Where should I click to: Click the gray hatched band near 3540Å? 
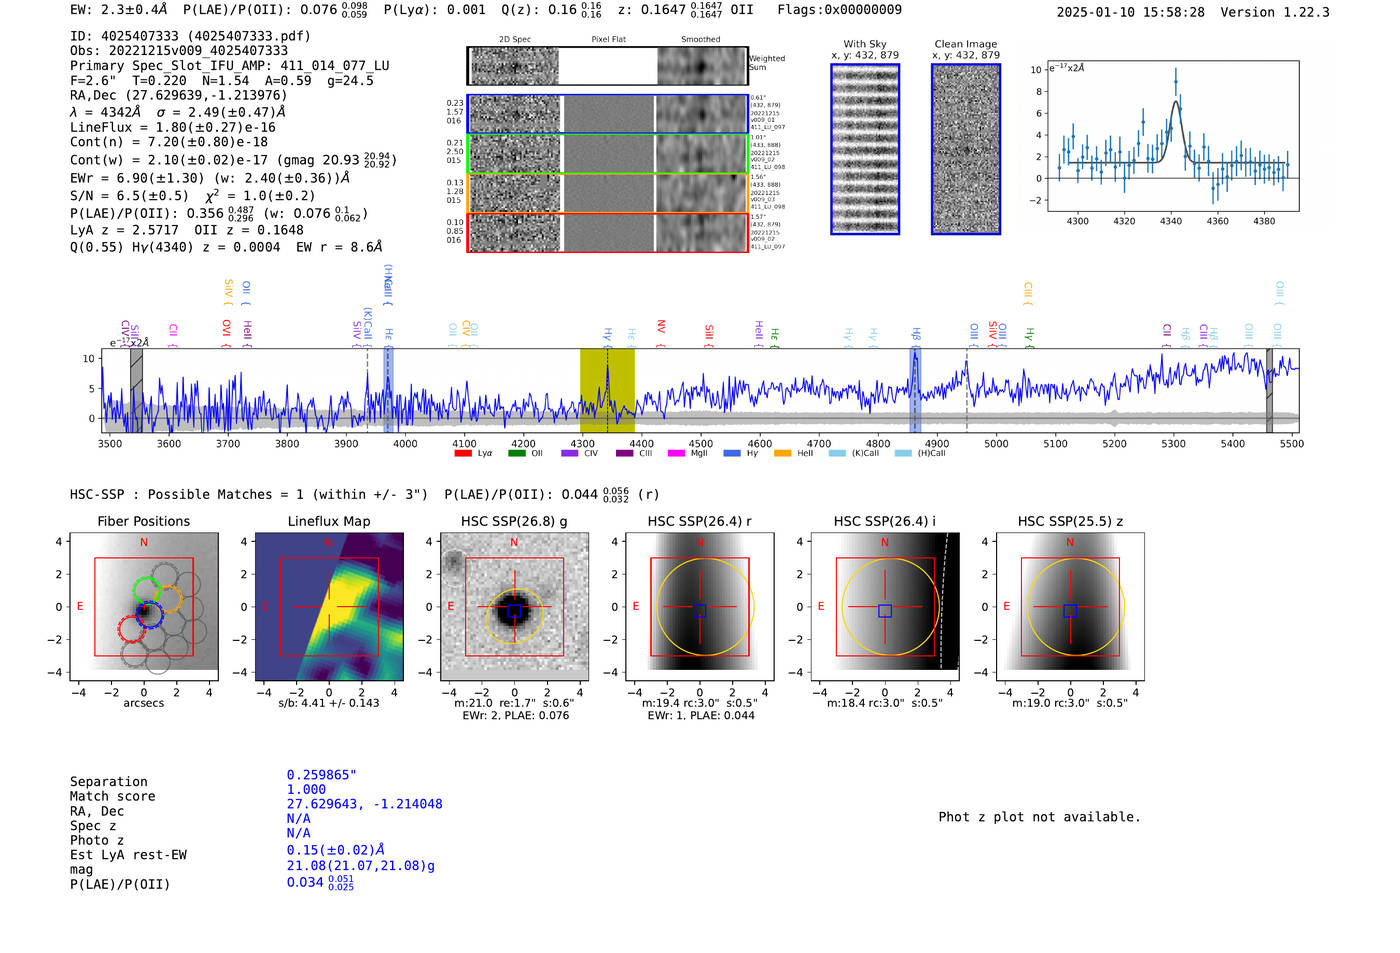point(136,391)
